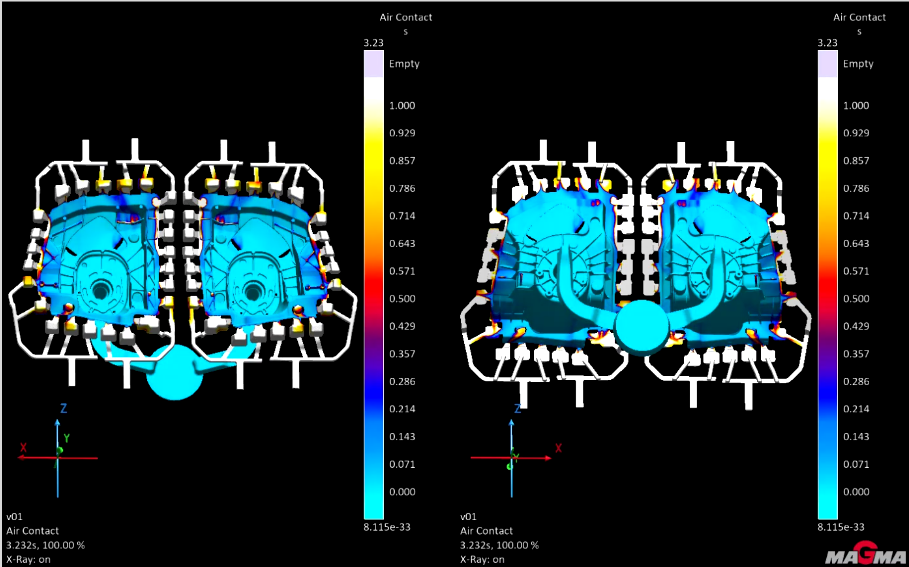909x567 pixels.
Task: Click the 'v01' version label in left view
Action: pos(14,517)
